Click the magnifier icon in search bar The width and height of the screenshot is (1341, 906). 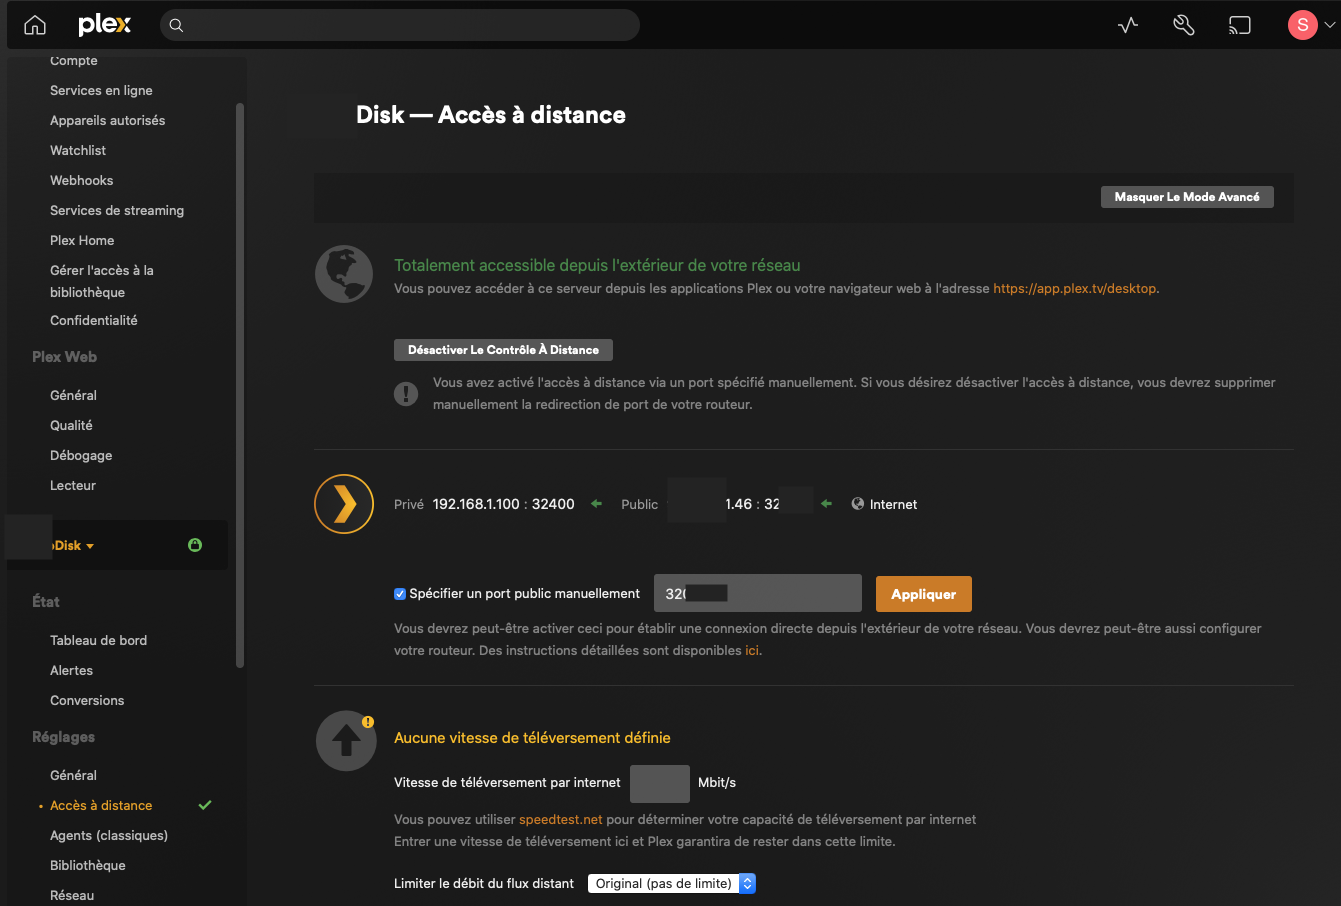tap(176, 25)
